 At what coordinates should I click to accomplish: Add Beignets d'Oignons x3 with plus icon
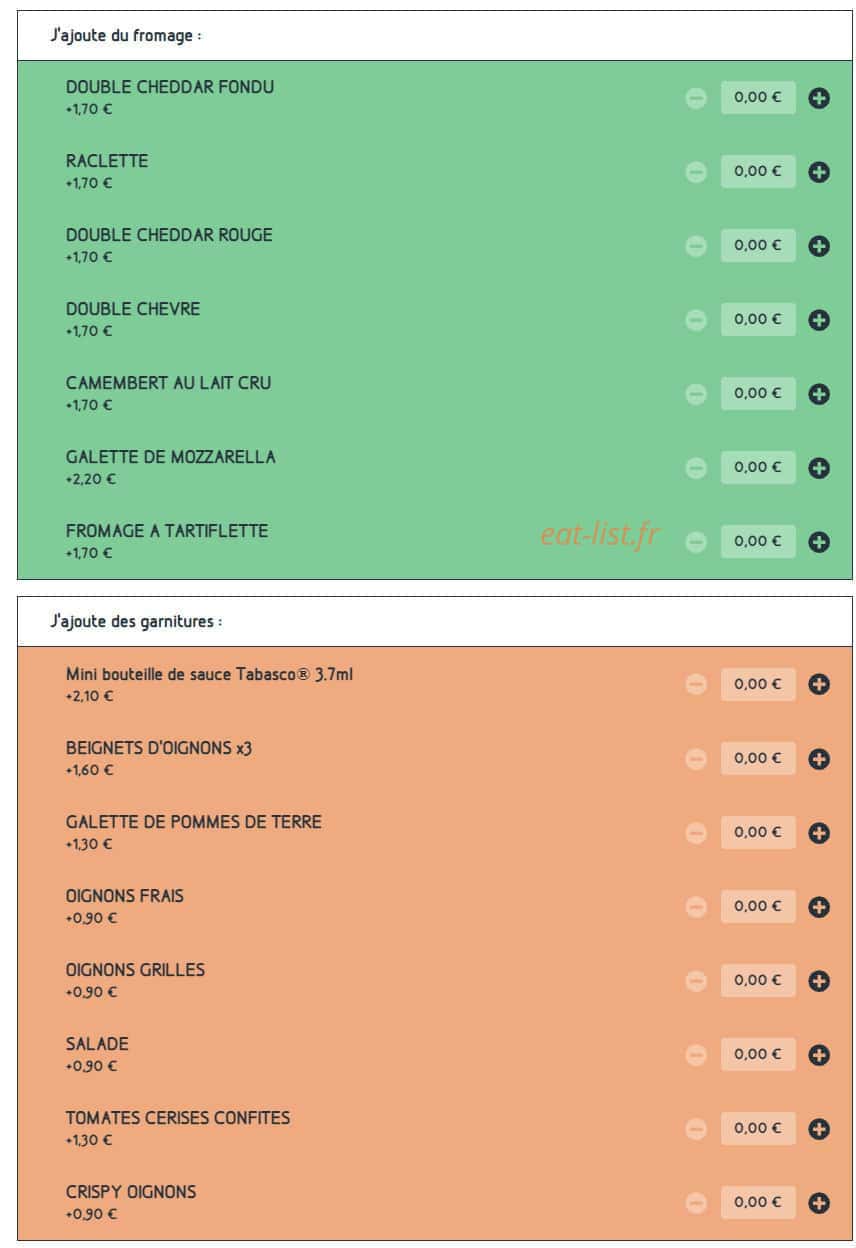point(819,759)
